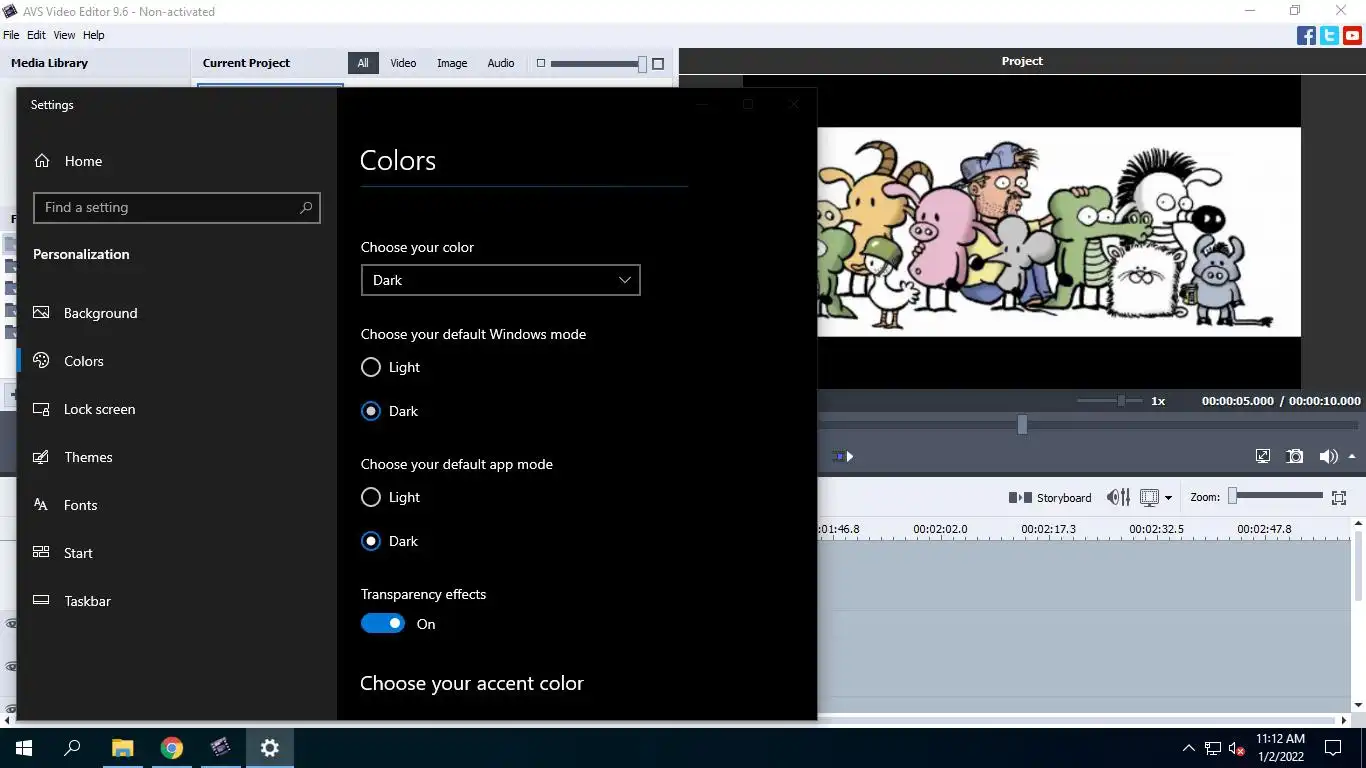Viewport: 1366px width, 768px height.
Task: Select the Image media filter tab
Action: point(452,63)
